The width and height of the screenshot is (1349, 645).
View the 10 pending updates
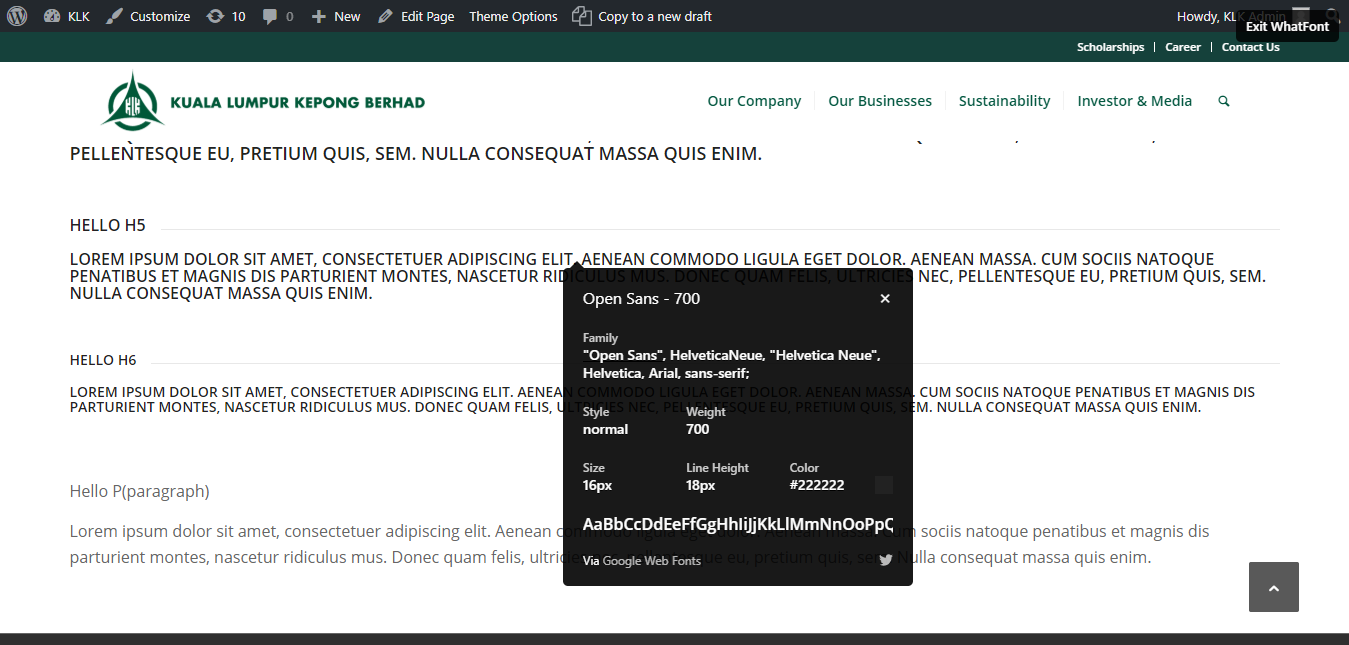[226, 16]
